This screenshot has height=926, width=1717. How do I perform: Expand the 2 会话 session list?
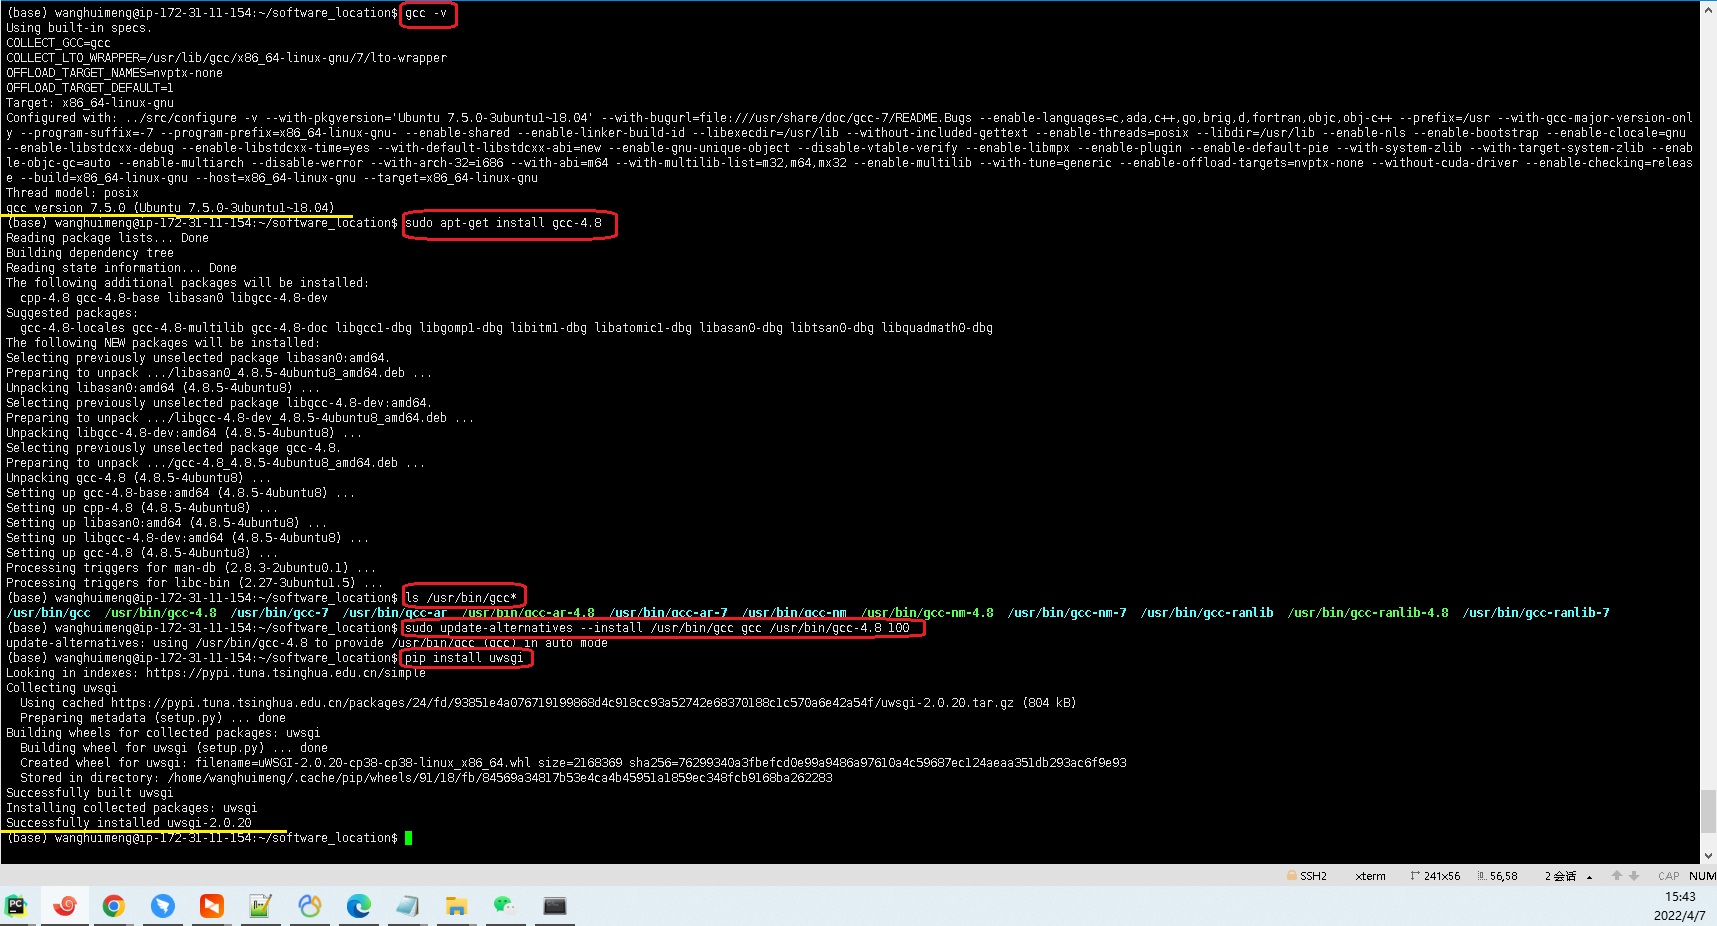click(x=1589, y=875)
